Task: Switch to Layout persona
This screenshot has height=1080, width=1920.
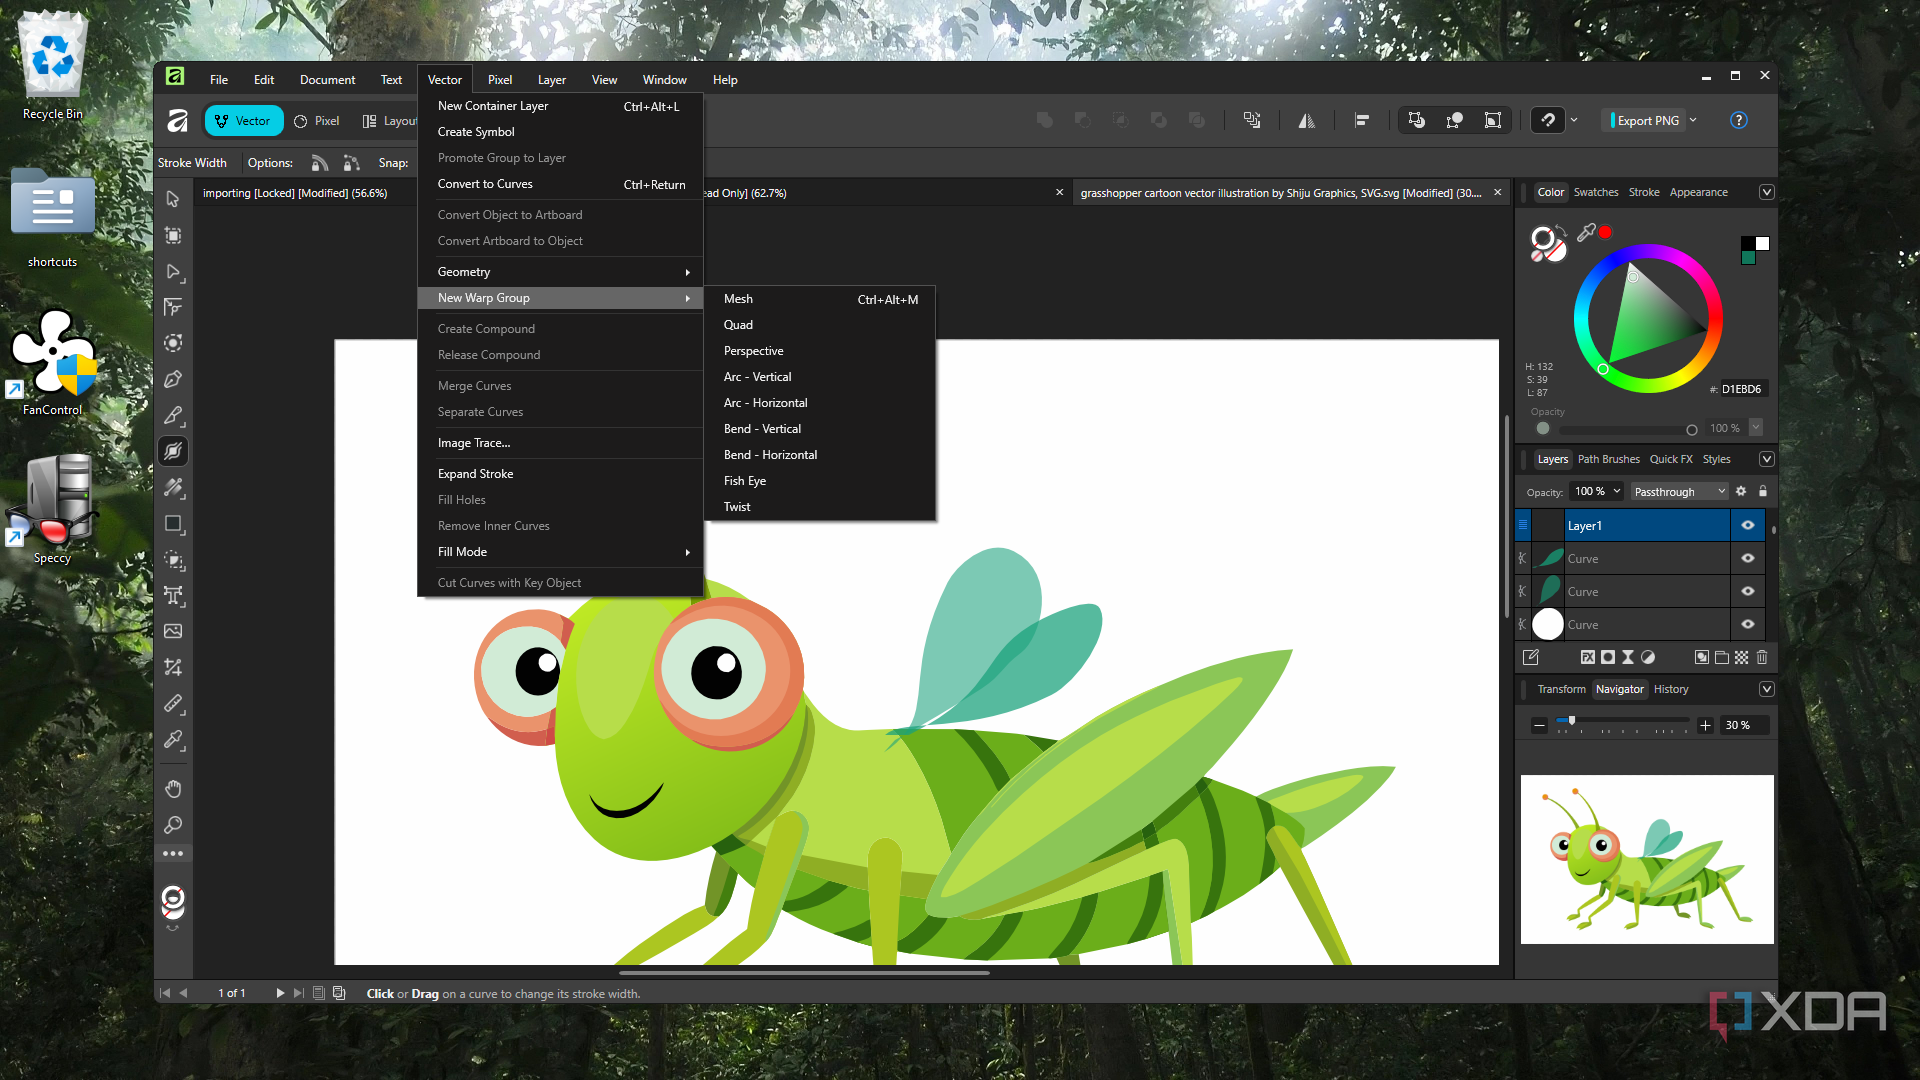Action: point(390,120)
